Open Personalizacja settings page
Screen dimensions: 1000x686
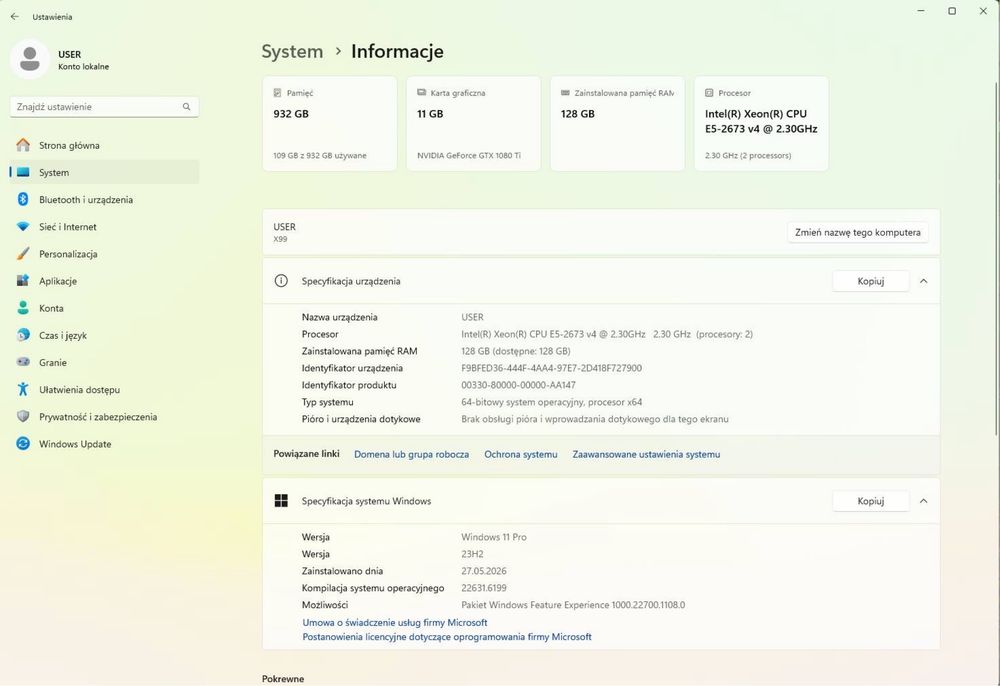pos(104,254)
